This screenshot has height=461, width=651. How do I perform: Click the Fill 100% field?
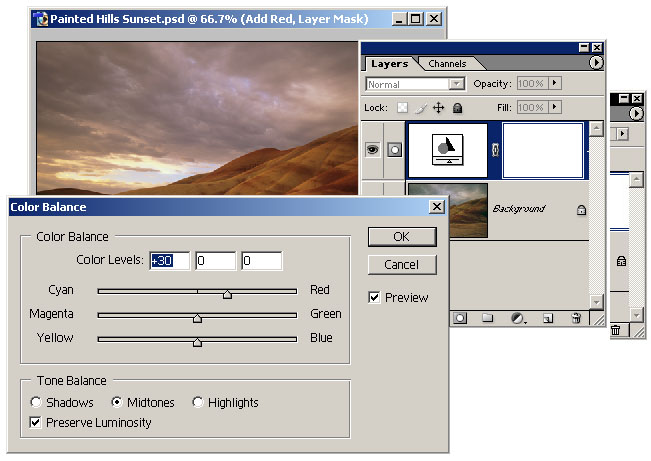pos(533,108)
